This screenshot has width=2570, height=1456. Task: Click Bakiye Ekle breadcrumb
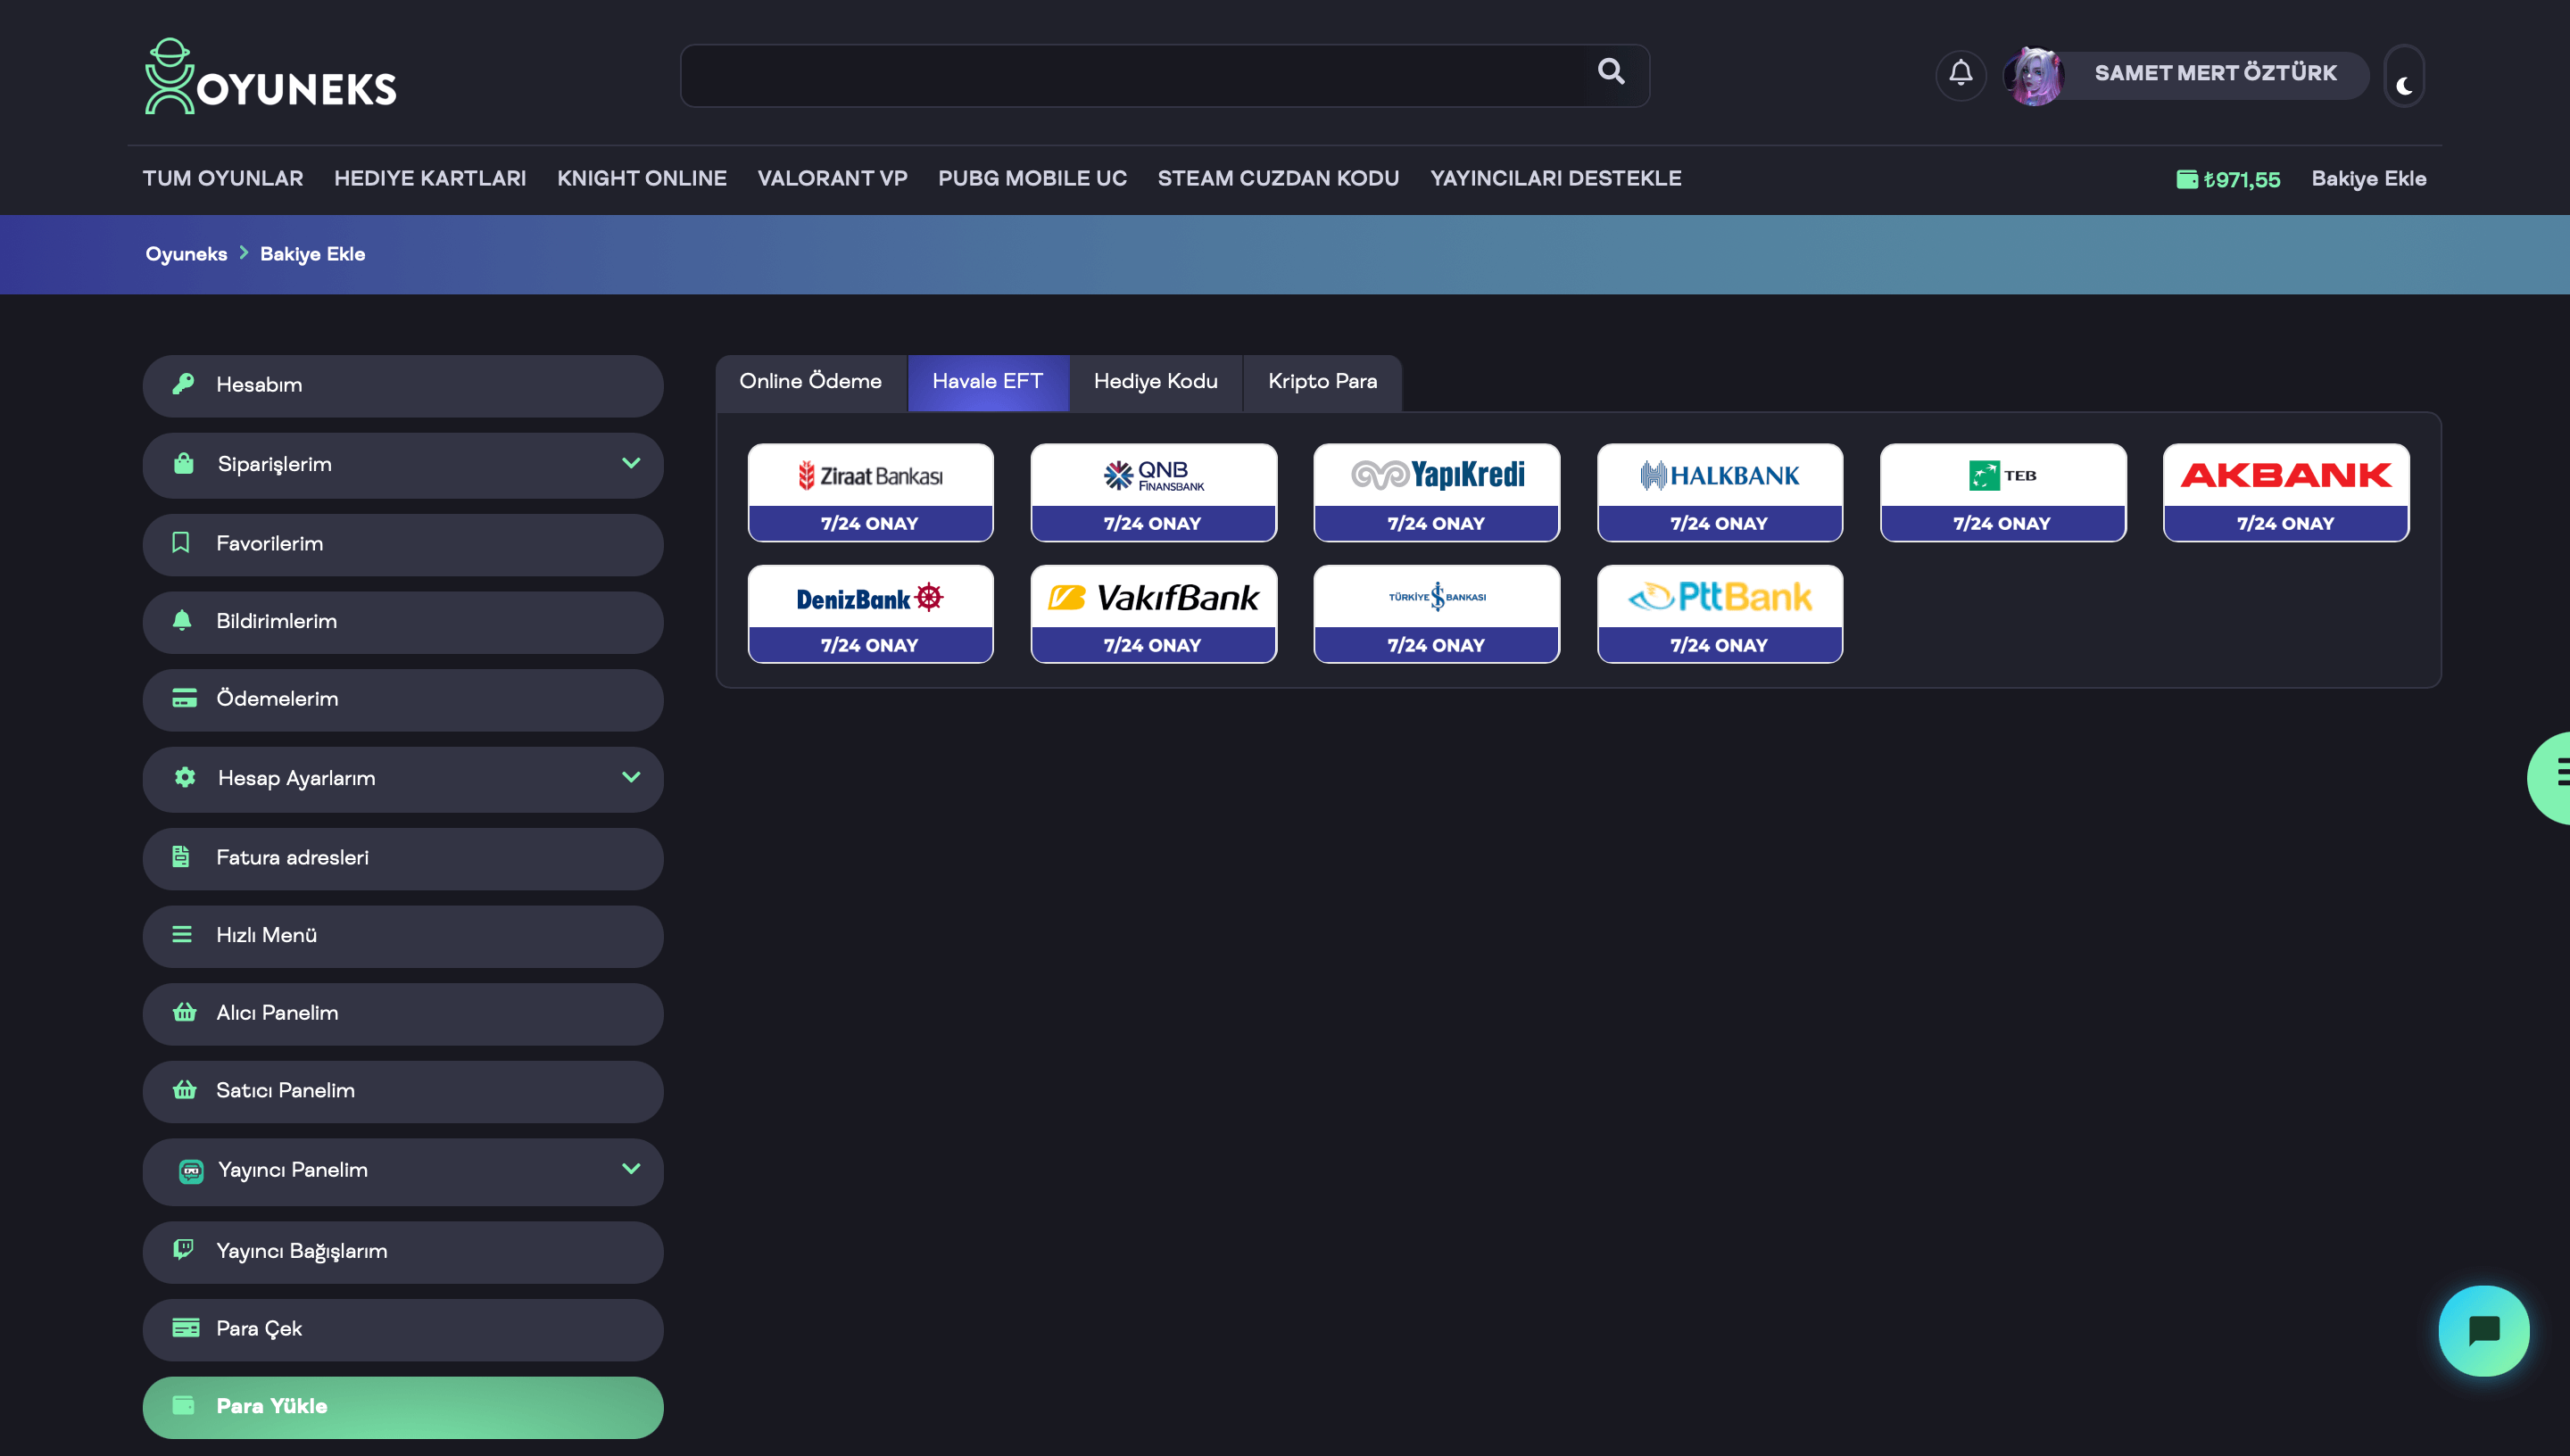312,254
